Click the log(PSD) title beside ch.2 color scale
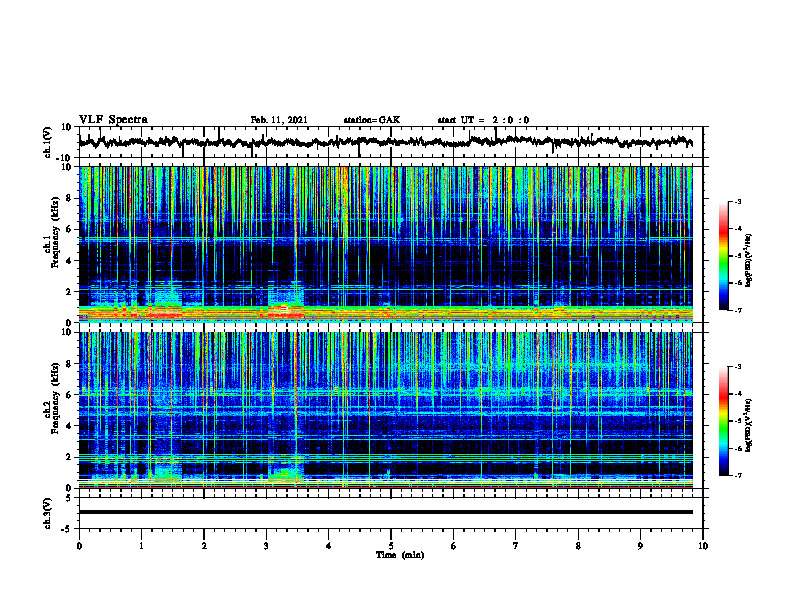 [749, 425]
